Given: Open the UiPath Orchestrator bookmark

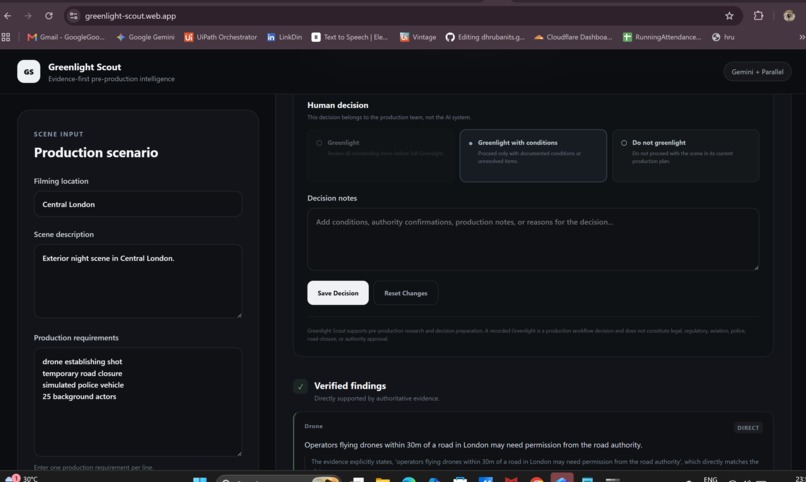Looking at the screenshot, I should pos(221,37).
